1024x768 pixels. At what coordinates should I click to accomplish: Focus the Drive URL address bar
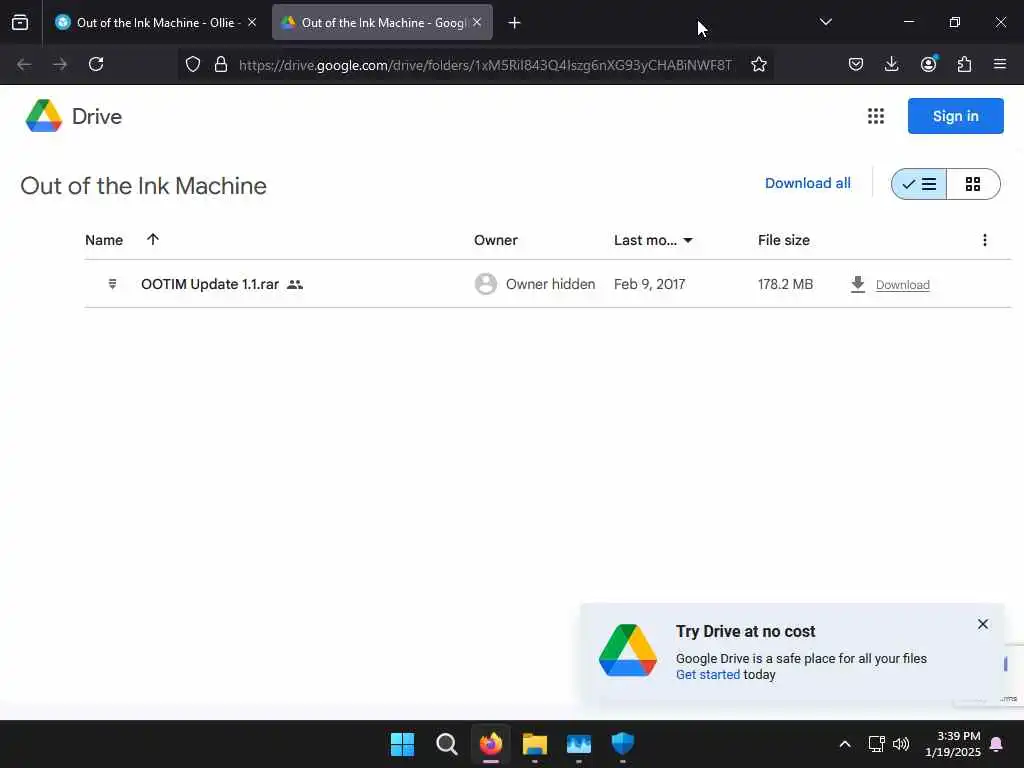coord(485,65)
